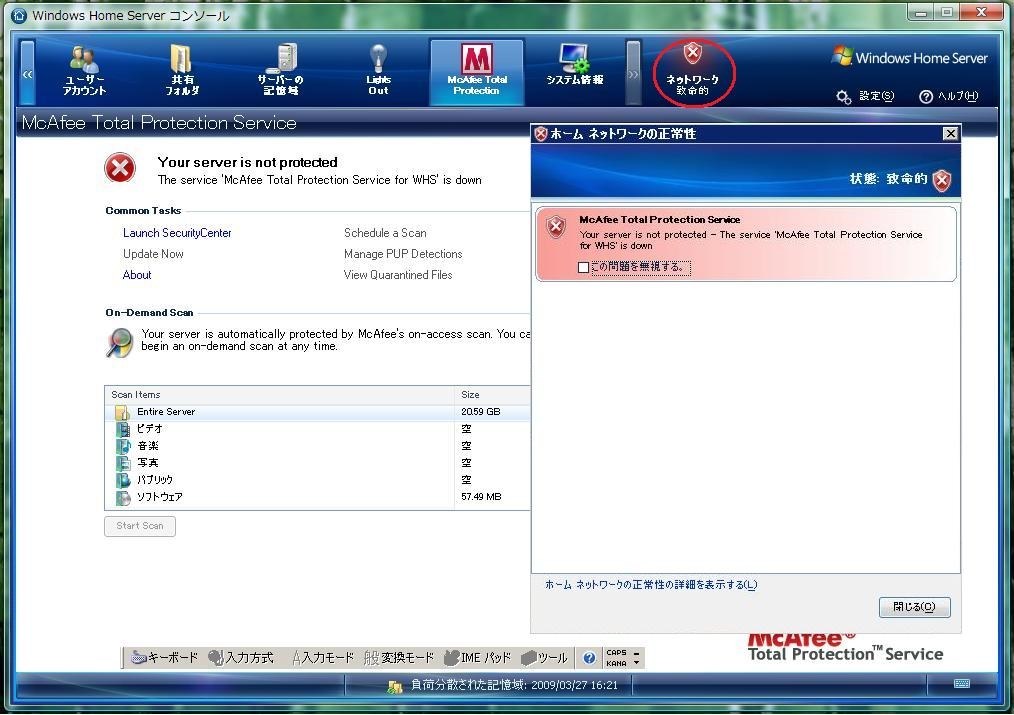This screenshot has width=1014, height=715.
Task: Click the console title bar home icon
Action: tap(19, 15)
